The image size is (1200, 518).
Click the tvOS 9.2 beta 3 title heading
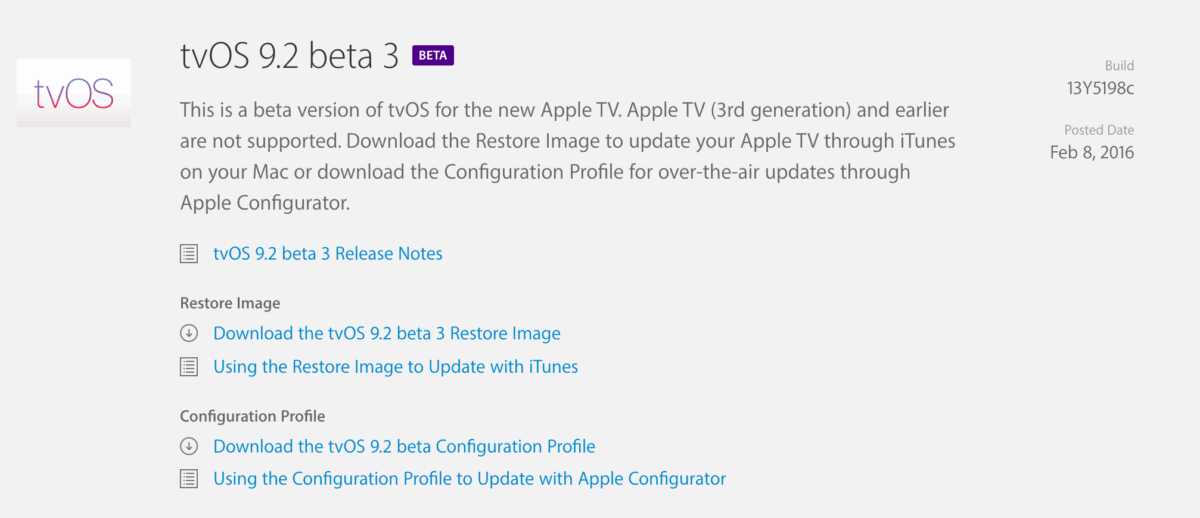click(289, 55)
